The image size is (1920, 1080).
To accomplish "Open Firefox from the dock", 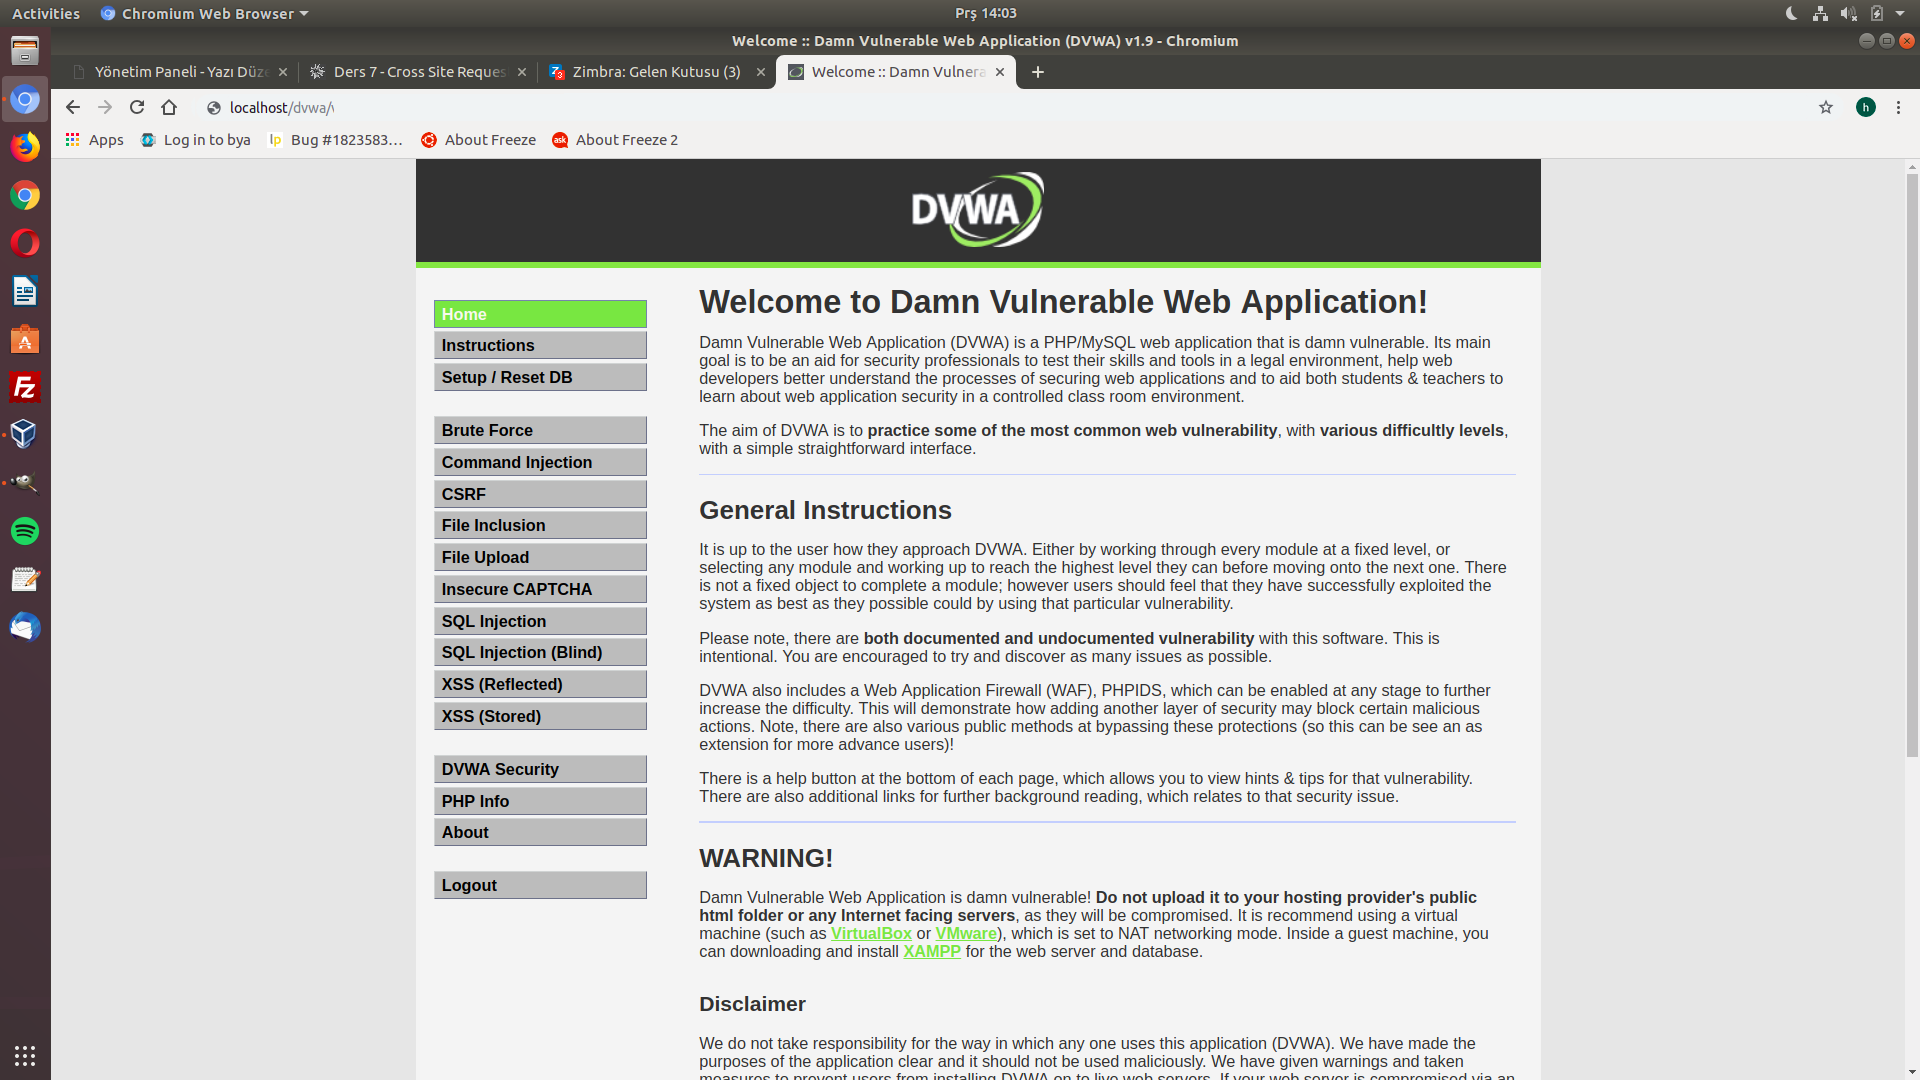I will [x=25, y=147].
